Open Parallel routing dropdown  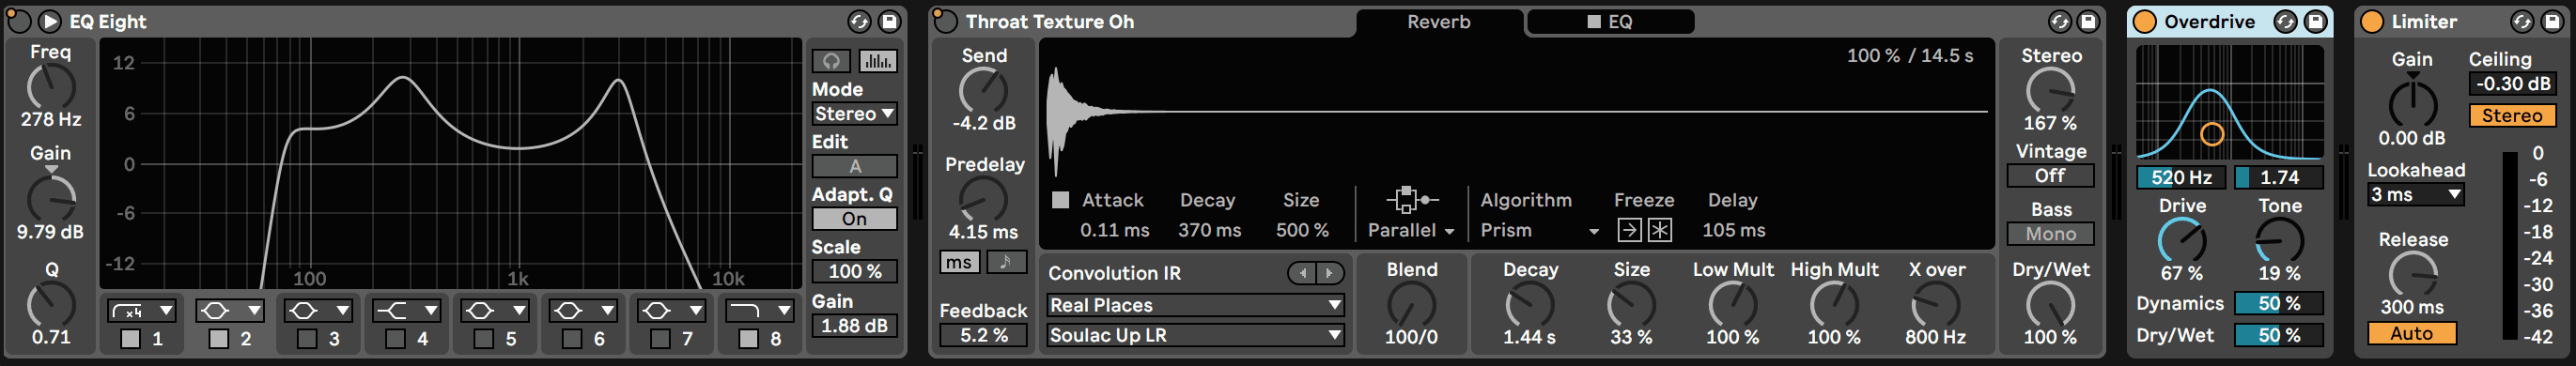click(1410, 230)
